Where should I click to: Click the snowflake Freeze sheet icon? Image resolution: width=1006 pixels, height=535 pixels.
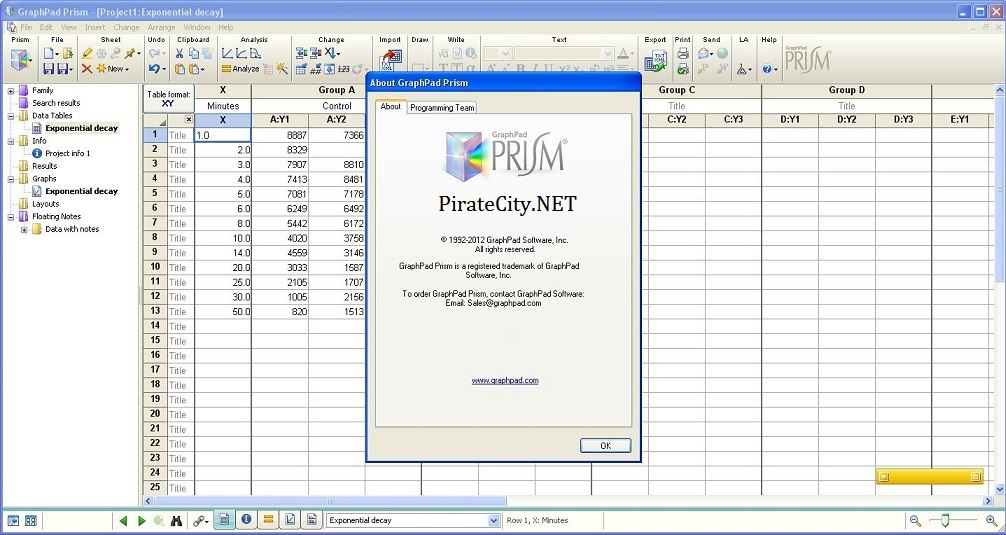click(x=101, y=54)
